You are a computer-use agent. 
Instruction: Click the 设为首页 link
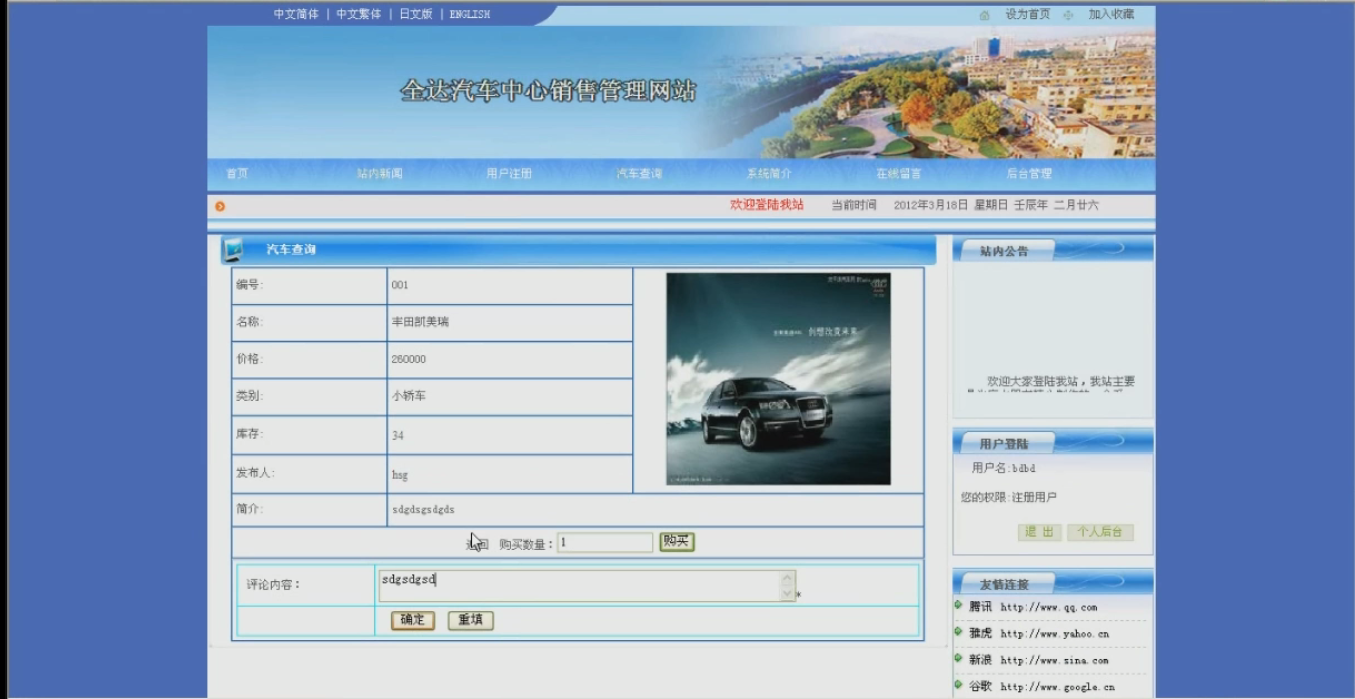click(x=1028, y=14)
